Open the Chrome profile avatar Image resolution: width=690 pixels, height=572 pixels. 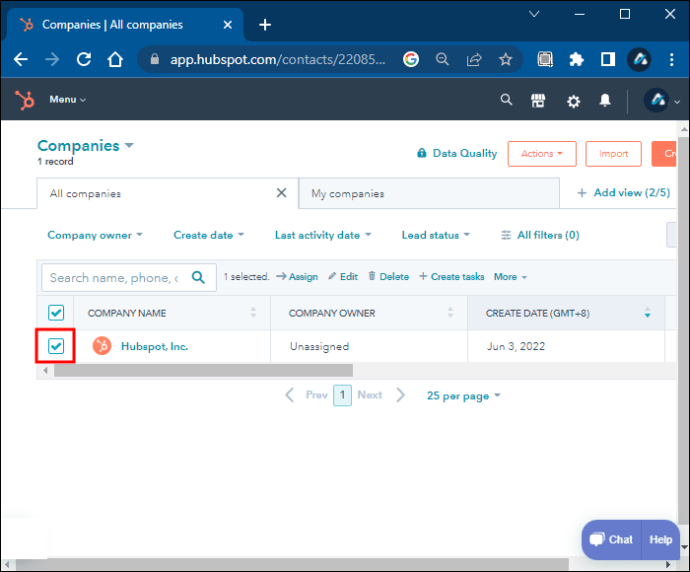point(639,59)
